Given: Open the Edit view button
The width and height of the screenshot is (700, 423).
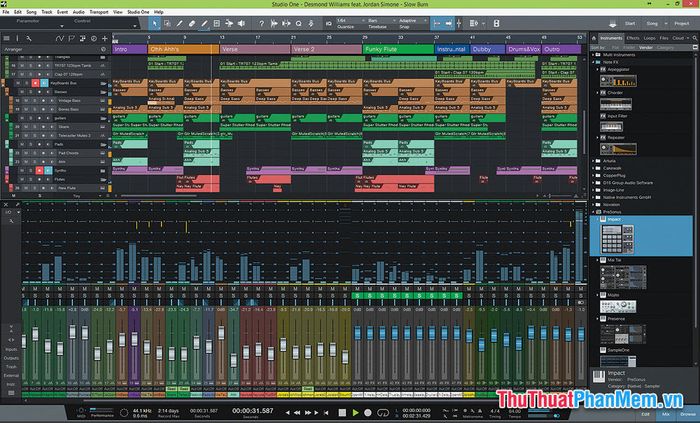Looking at the screenshot, I should pos(646,415).
